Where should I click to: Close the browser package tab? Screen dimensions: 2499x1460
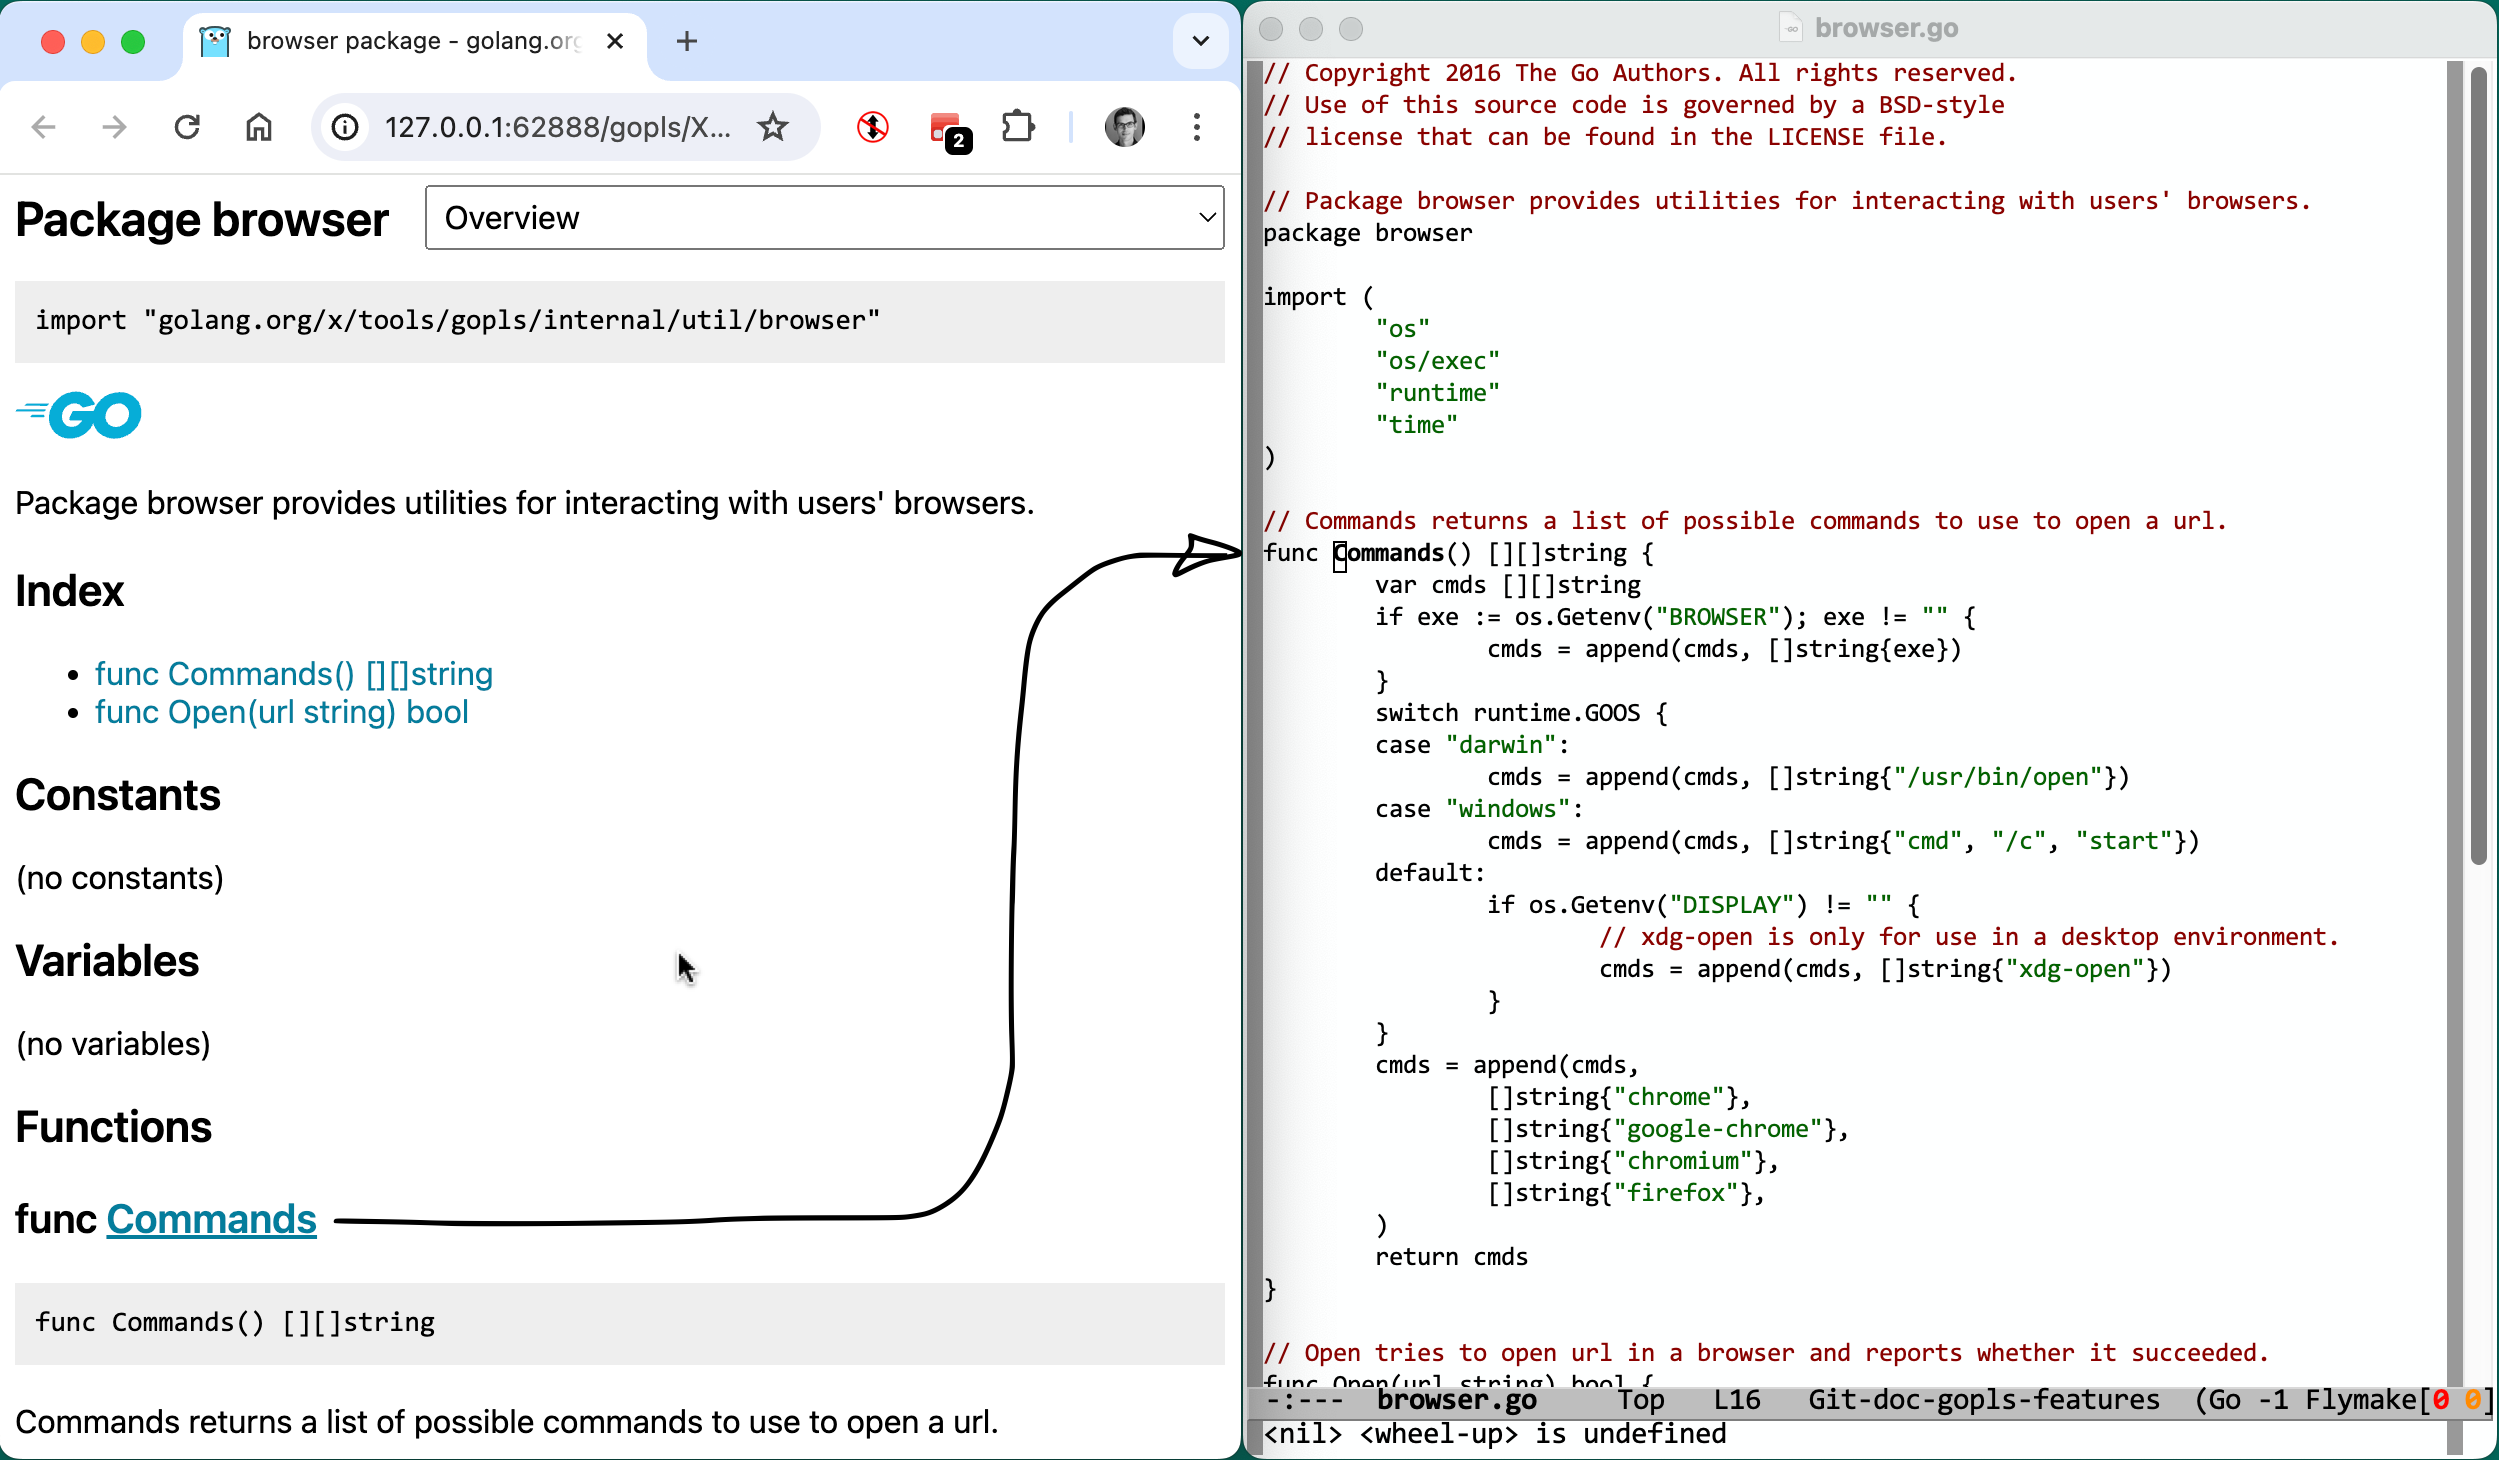pyautogui.click(x=615, y=41)
